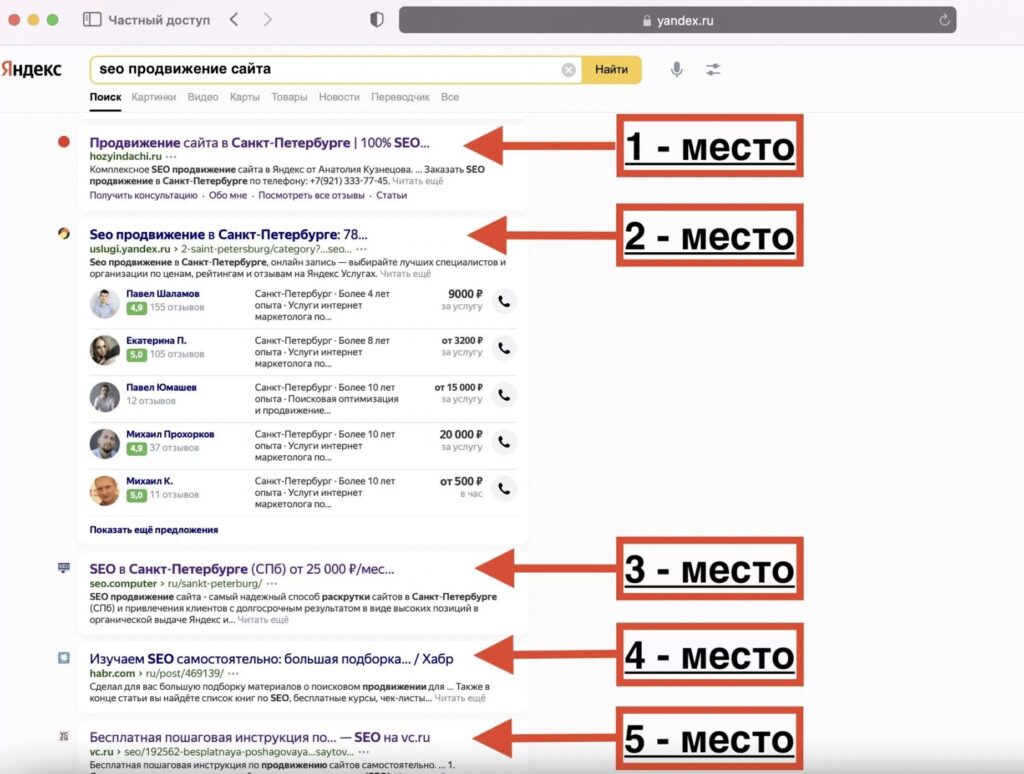Screen dimensions: 1024x774
Task: Open Павел Шаламов specialist name
Action: click(163, 294)
